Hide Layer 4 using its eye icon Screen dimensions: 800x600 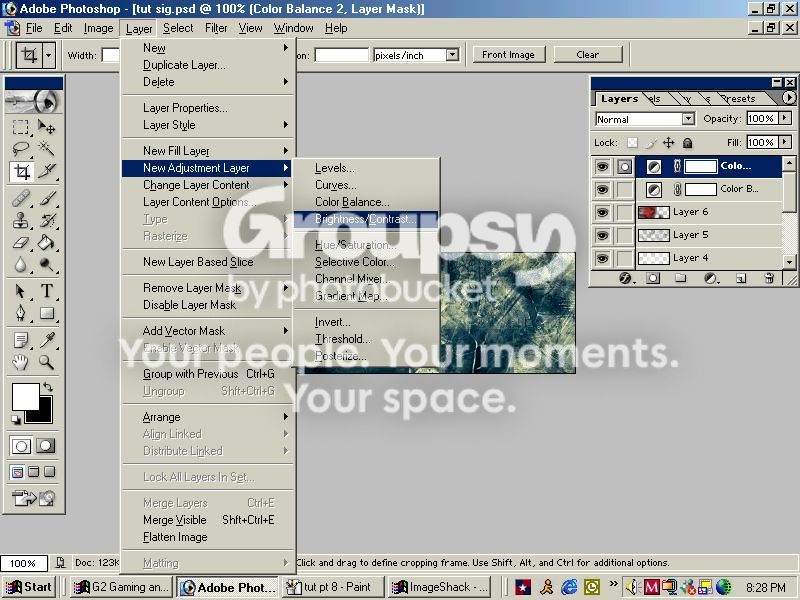pyautogui.click(x=603, y=258)
